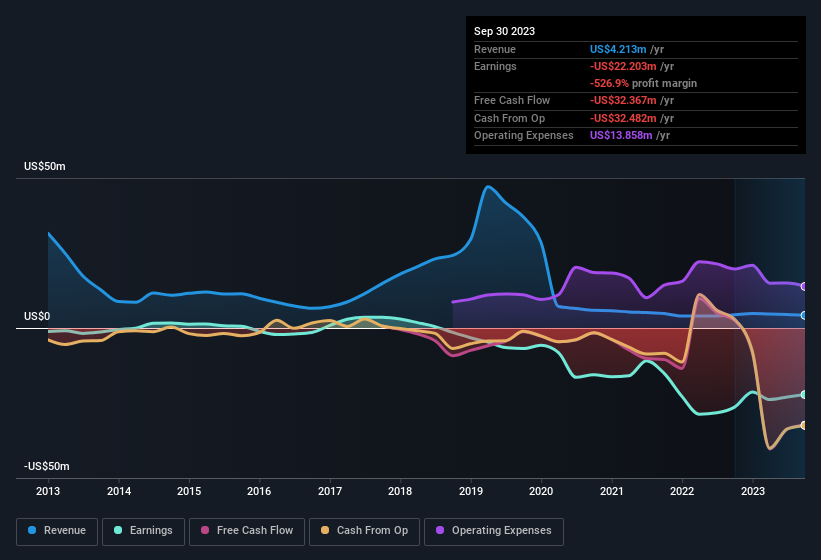Click the revenue peak near 2019
This screenshot has width=821, height=560.
[x=488, y=186]
